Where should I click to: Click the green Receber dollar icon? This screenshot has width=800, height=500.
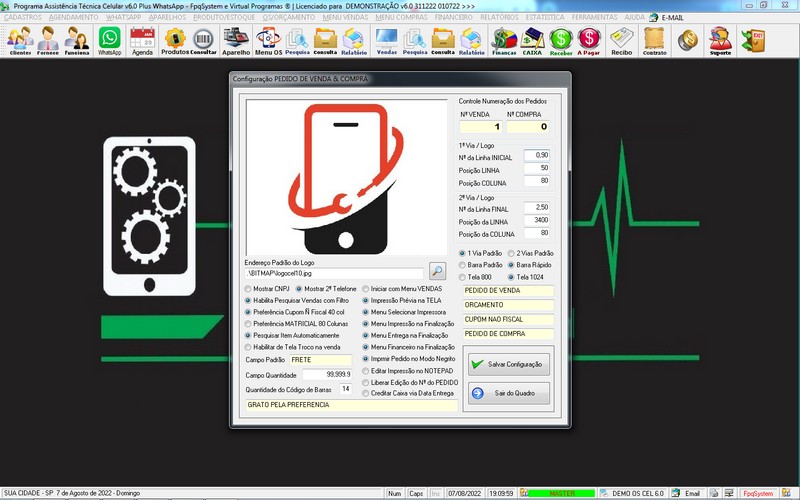(x=561, y=41)
